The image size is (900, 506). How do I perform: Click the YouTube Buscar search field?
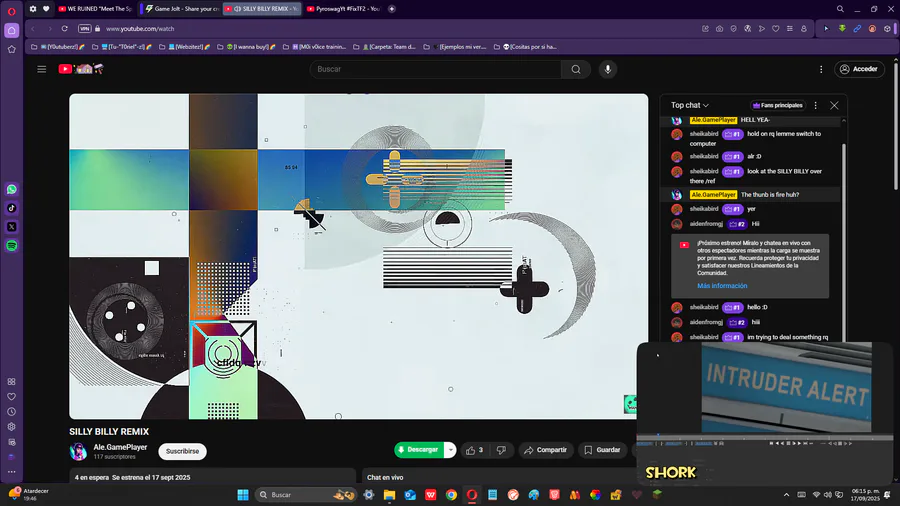pyautogui.click(x=436, y=69)
